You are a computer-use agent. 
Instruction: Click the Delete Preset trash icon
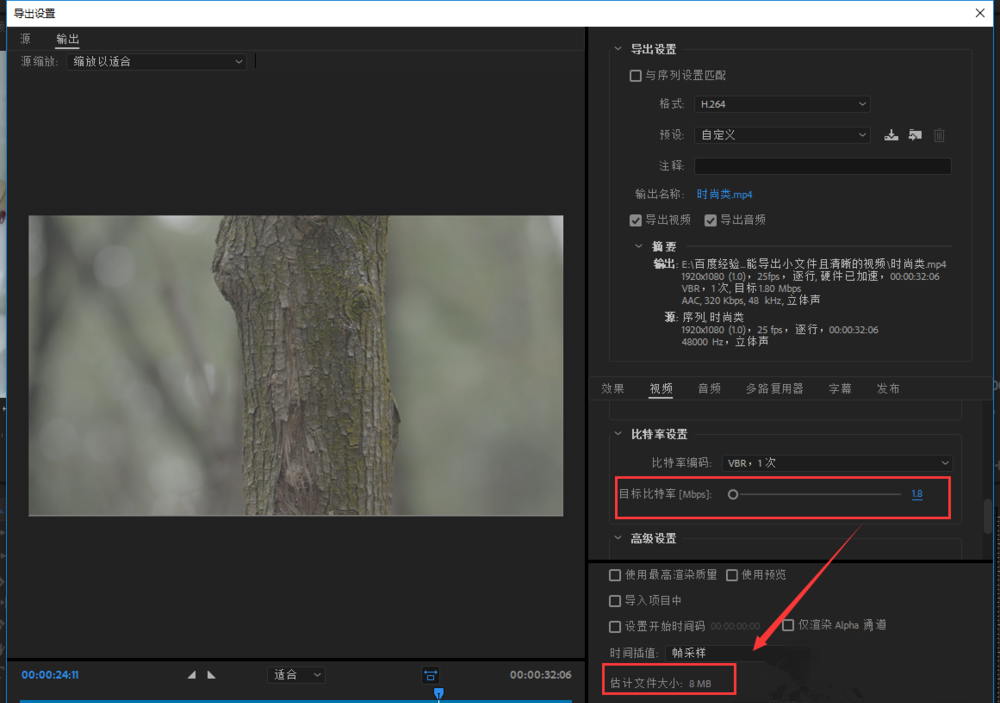939,134
